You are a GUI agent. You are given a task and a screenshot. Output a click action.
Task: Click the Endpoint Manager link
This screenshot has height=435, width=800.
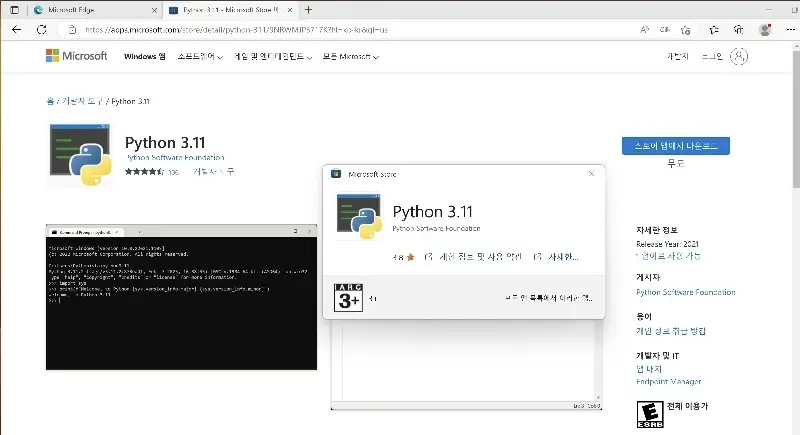(668, 381)
